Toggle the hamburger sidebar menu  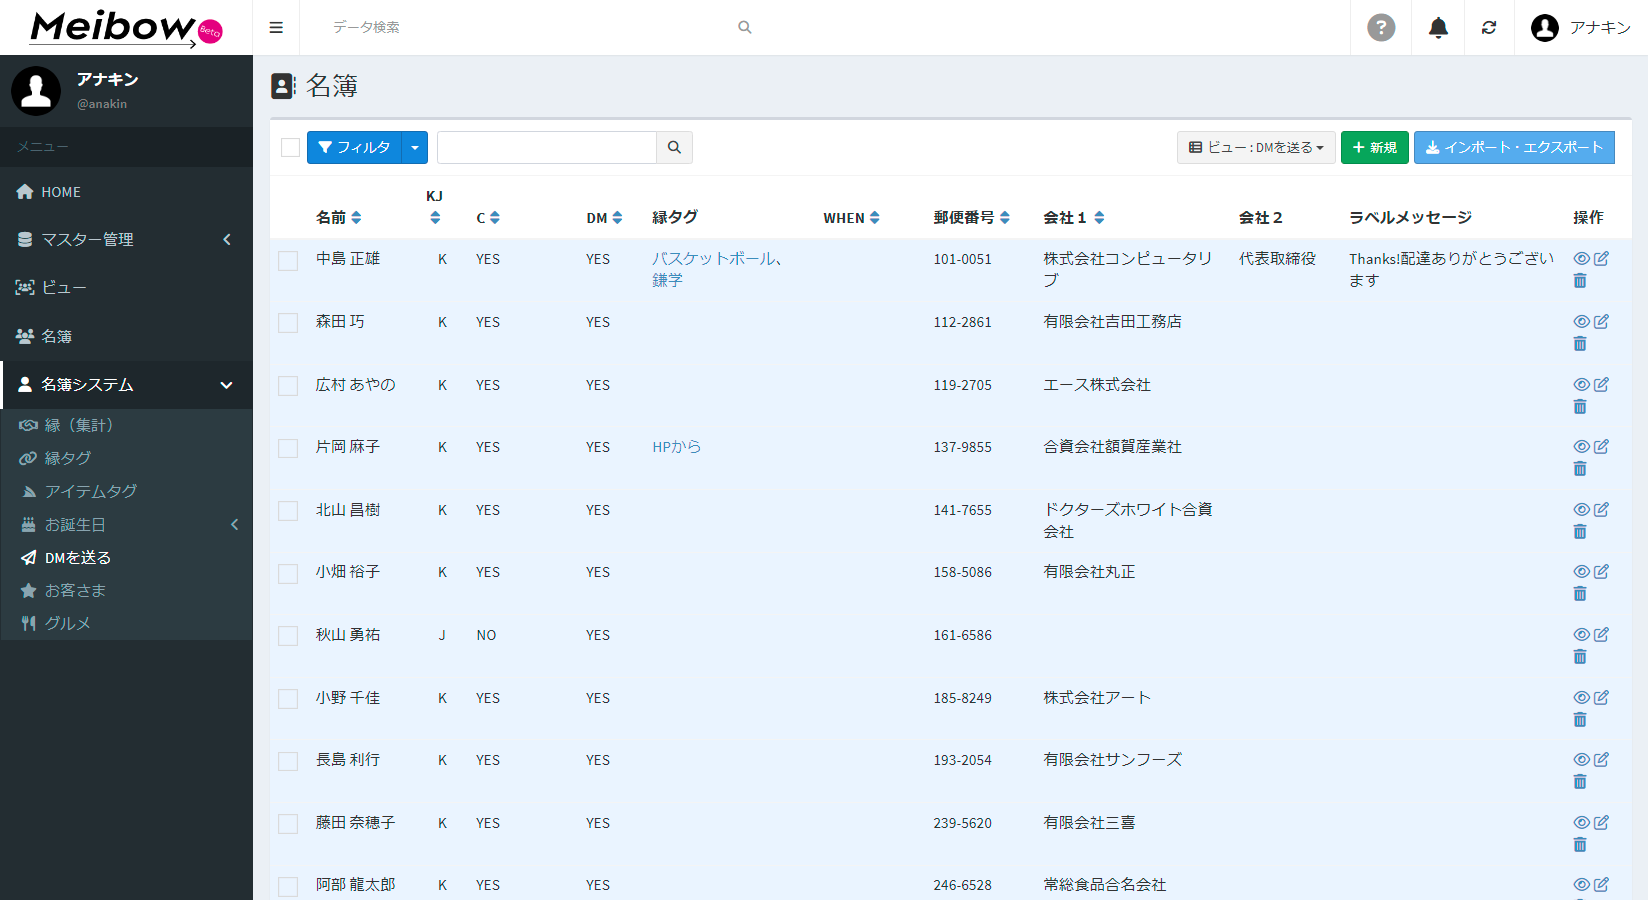[276, 28]
